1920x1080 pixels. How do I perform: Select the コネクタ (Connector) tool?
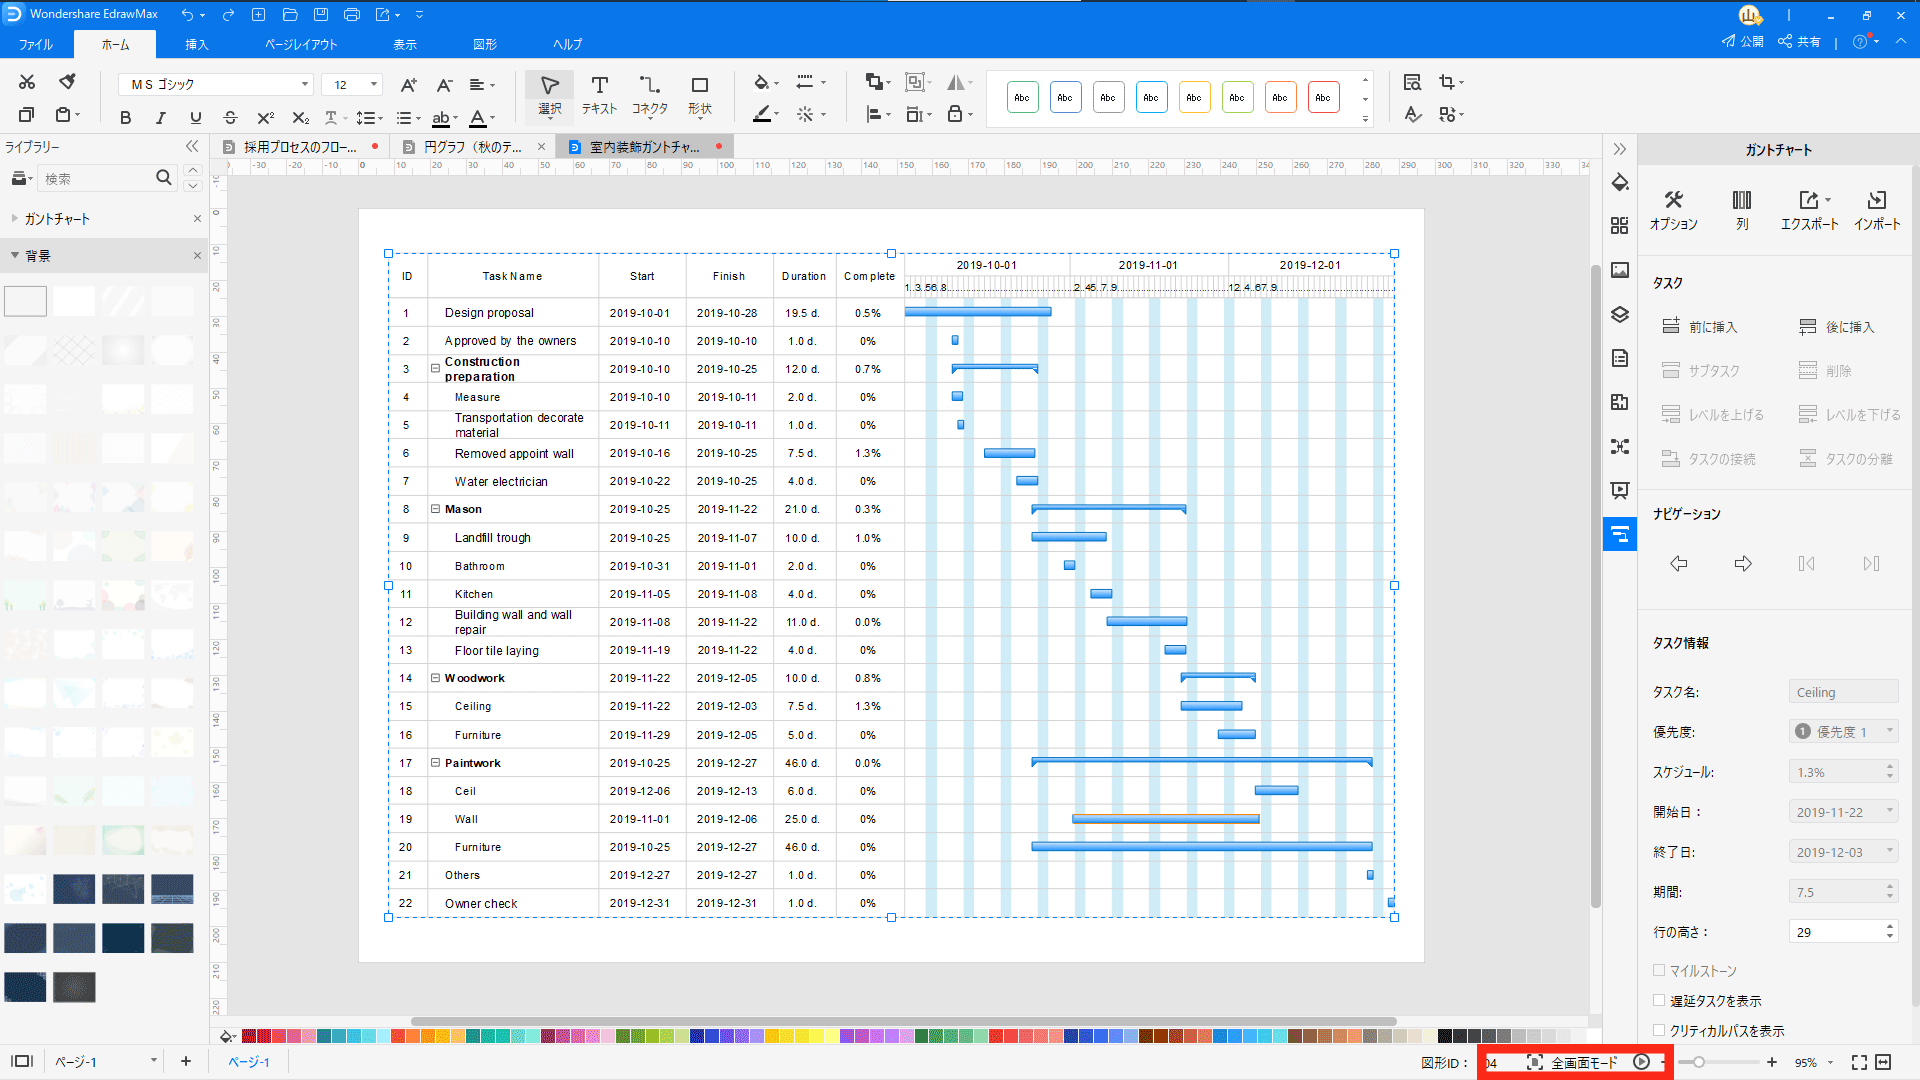pyautogui.click(x=649, y=86)
